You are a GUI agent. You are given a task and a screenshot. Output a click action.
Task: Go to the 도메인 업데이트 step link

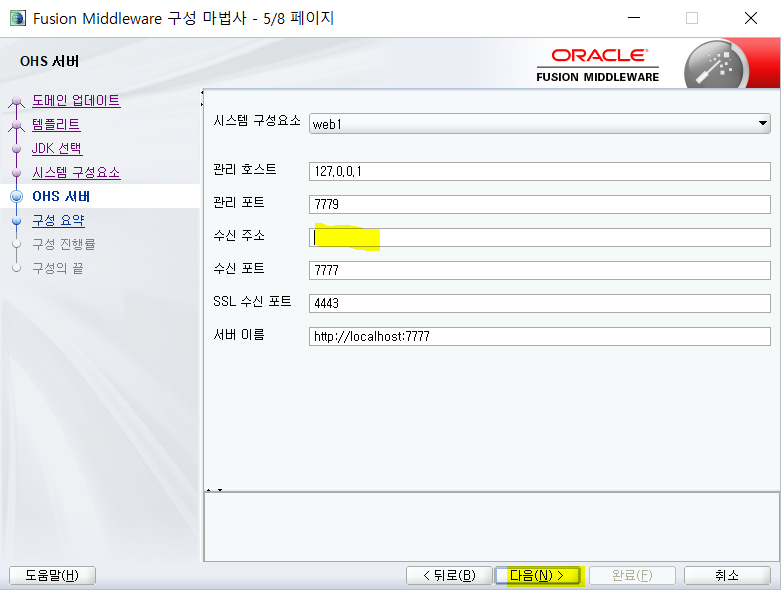tap(76, 101)
